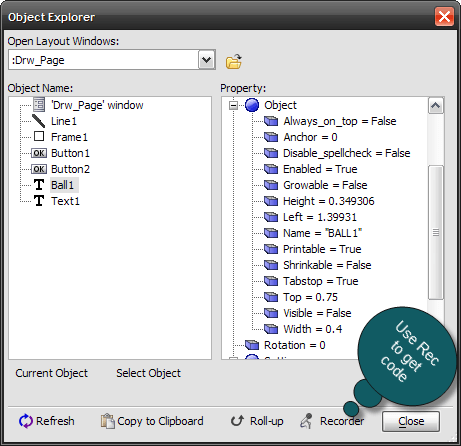Click the cube icon for Disable_spellcheck

271,153
